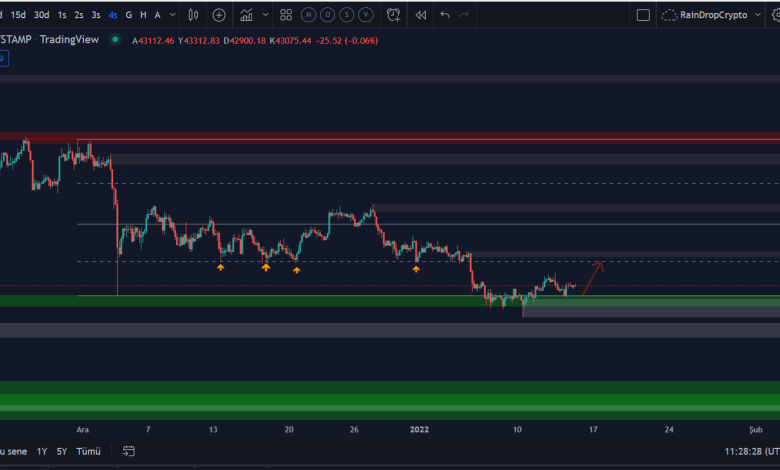
Task: Set date range to 5Y
Action: pos(62,451)
